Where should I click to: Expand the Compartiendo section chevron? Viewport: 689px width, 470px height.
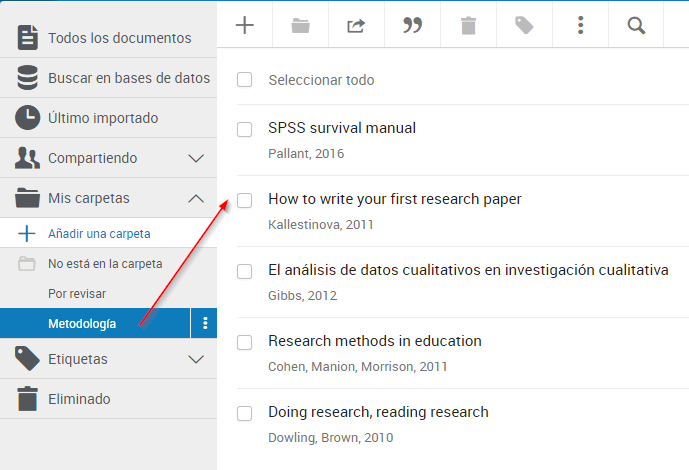196,158
